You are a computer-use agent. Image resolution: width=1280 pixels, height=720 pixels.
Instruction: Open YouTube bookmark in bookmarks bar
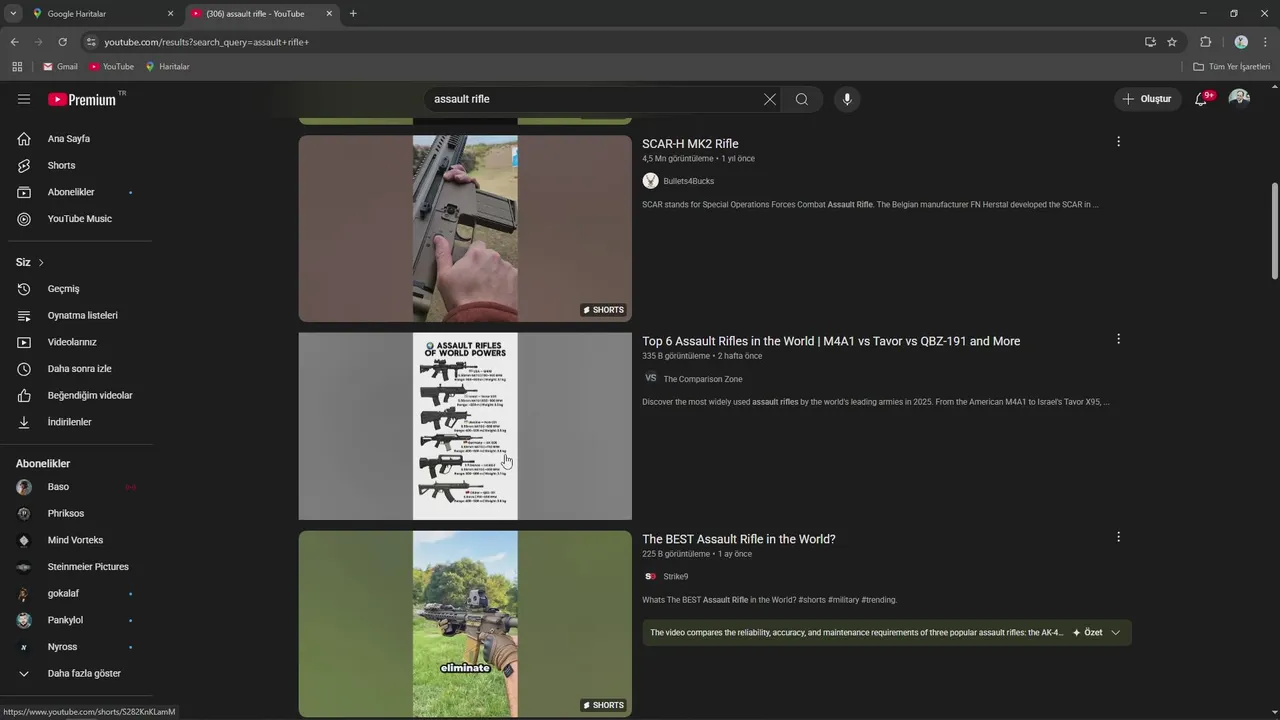111,67
